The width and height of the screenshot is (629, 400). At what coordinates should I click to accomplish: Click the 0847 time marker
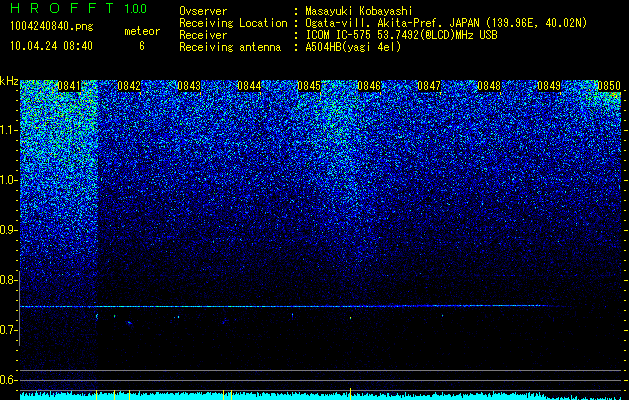click(x=429, y=86)
